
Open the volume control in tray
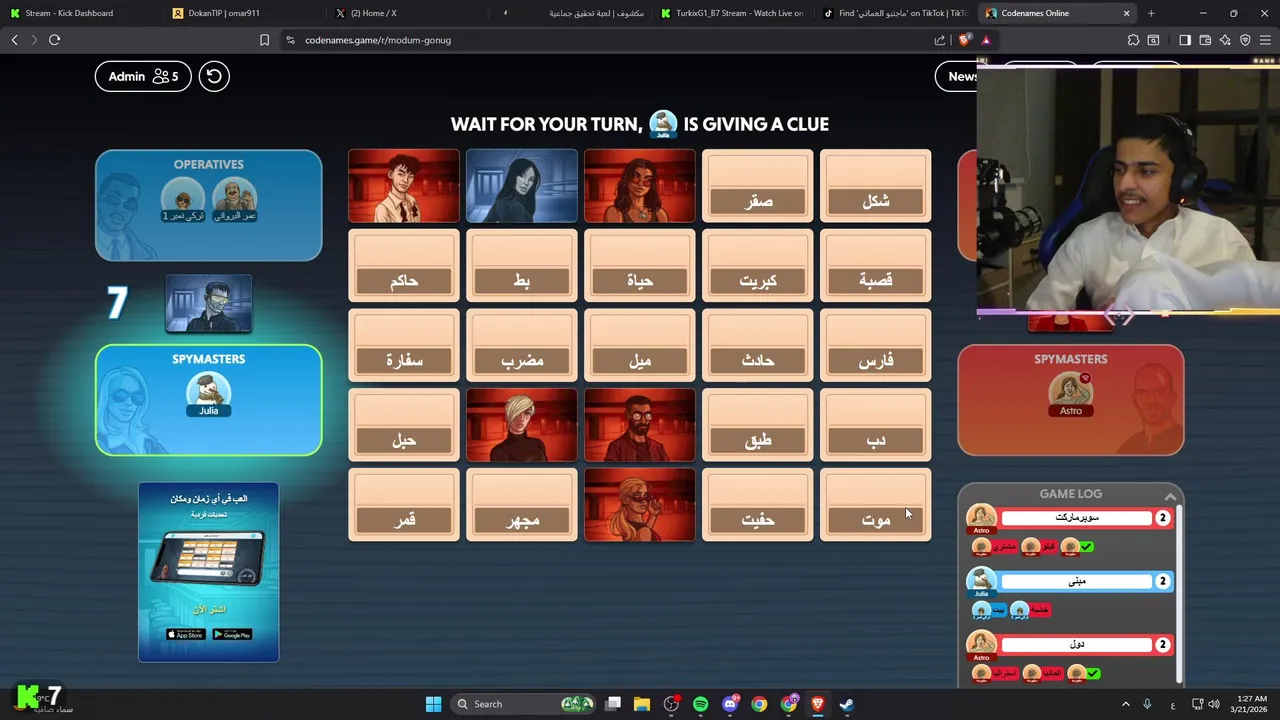(x=1214, y=704)
